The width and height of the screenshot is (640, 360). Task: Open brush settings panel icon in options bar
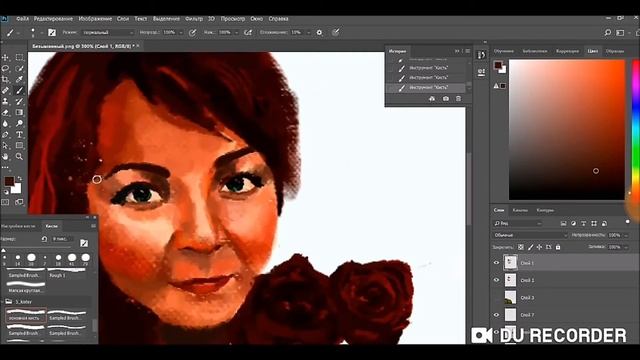coord(52,32)
